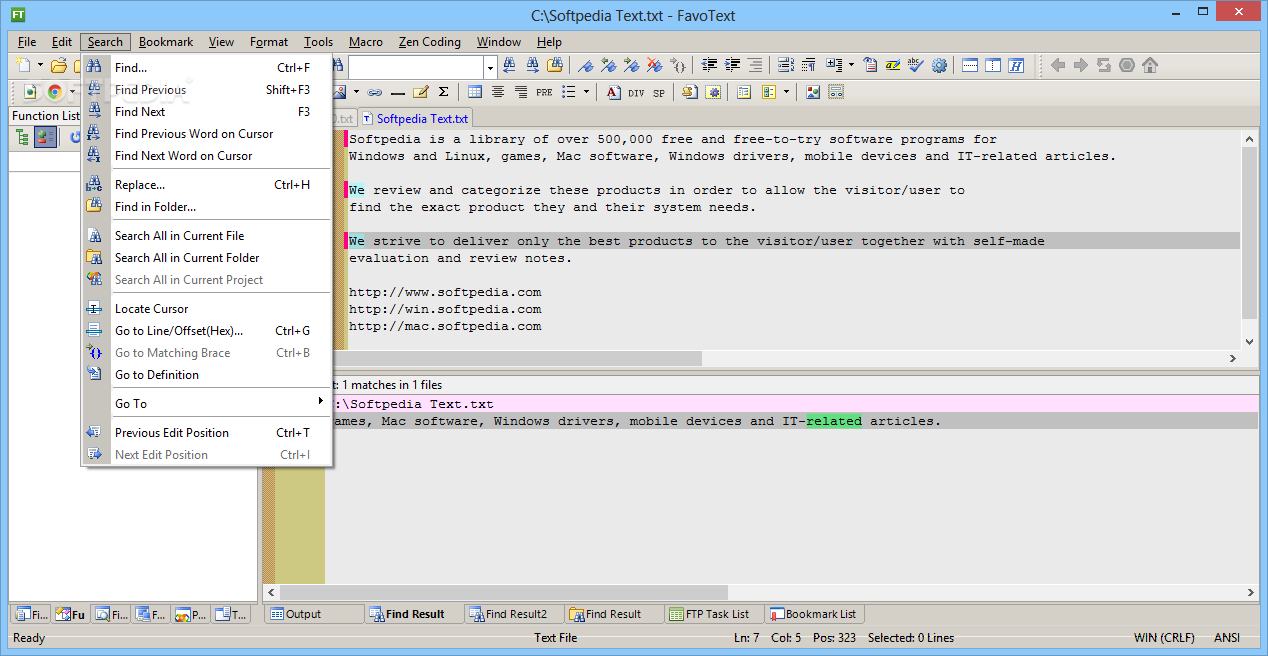Open the Macro menu
The width and height of the screenshot is (1268, 656).
click(x=366, y=42)
